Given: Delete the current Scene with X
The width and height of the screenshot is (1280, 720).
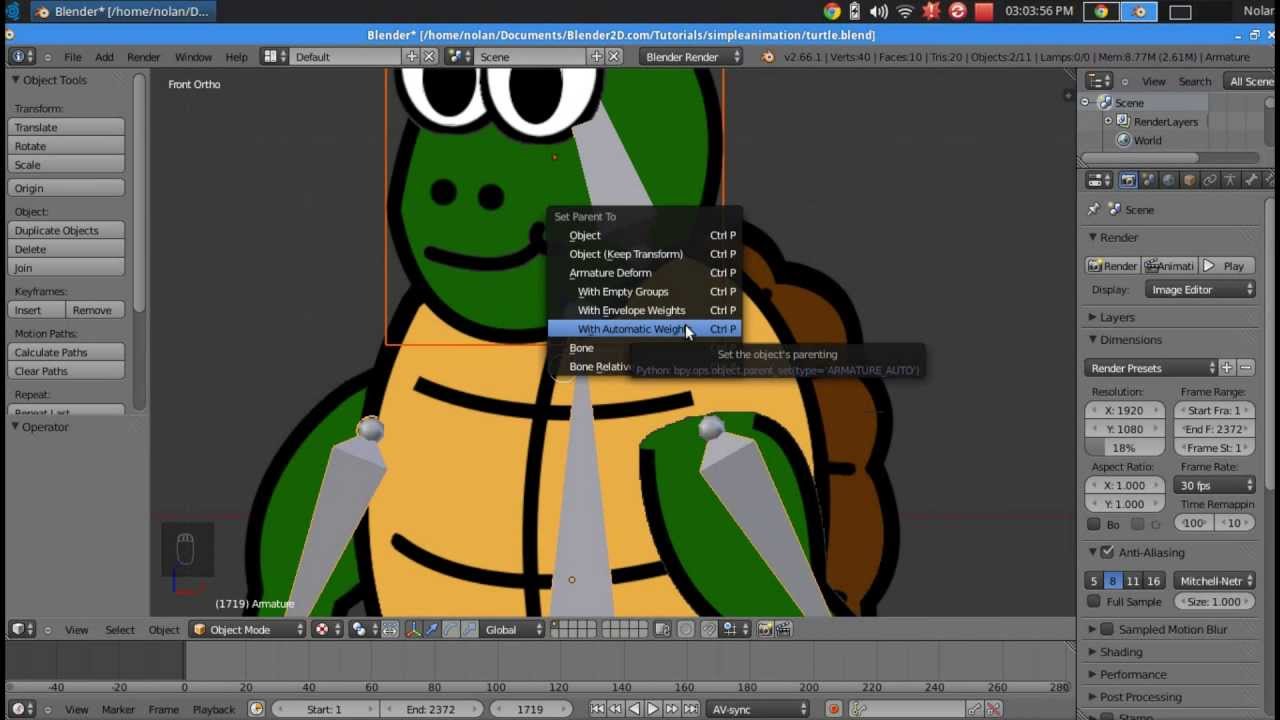Looking at the screenshot, I should (x=614, y=57).
